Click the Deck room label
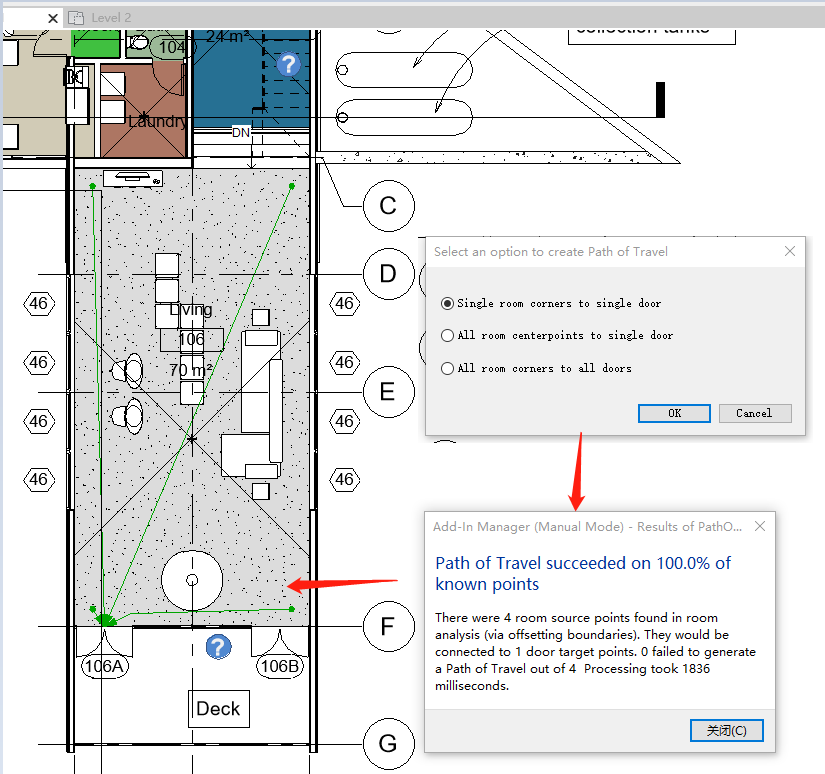The height and width of the screenshot is (774, 825). tap(218, 708)
